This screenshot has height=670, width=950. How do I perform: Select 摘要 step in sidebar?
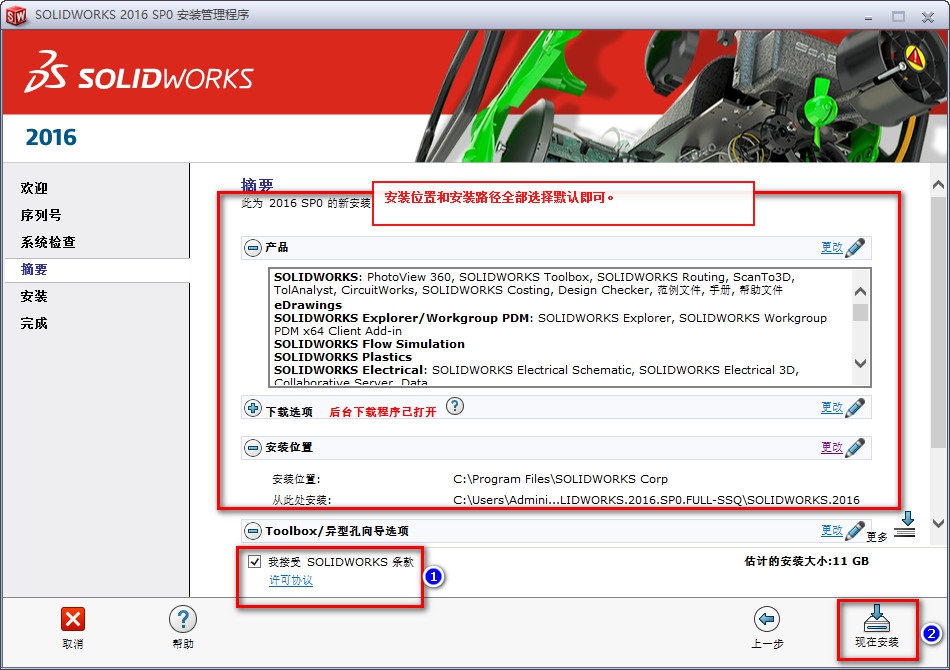[34, 270]
